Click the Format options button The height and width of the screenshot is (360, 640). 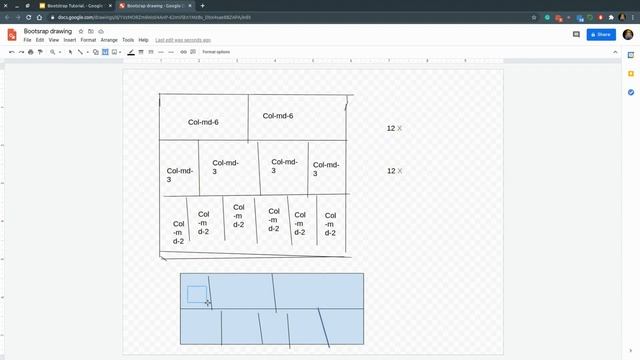(216, 52)
